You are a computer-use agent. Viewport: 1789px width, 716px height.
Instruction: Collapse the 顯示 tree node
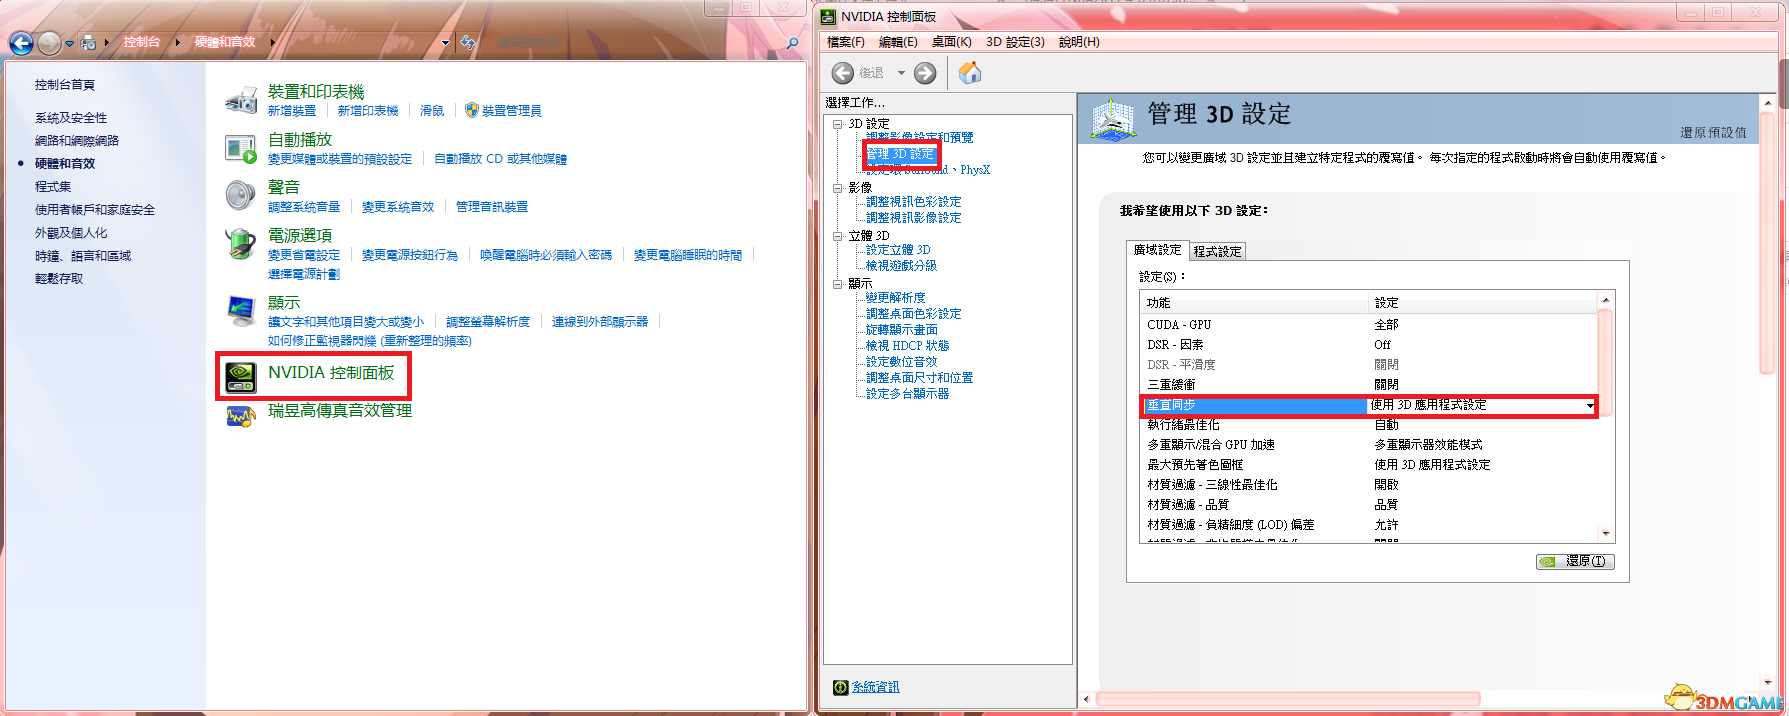[838, 284]
